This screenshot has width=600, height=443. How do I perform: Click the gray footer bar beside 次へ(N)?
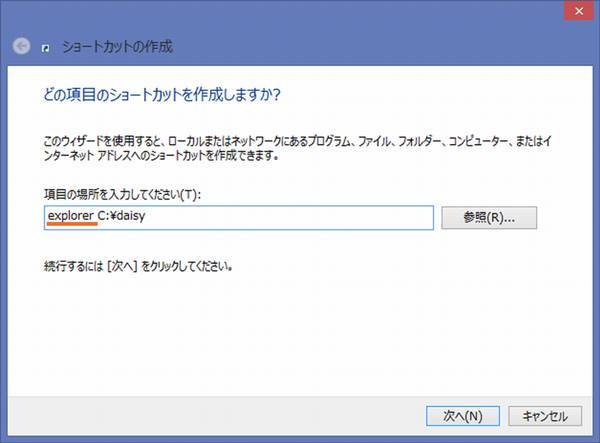(x=214, y=416)
